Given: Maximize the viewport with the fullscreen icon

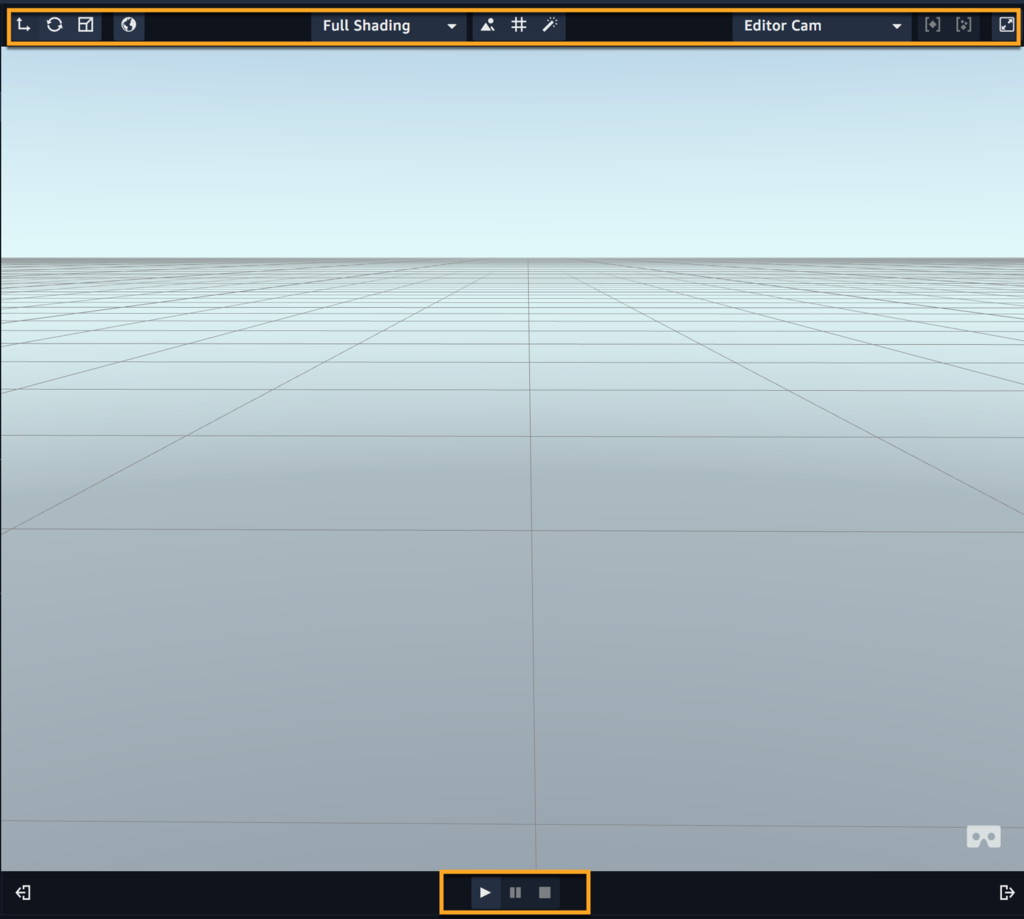Looking at the screenshot, I should [x=1006, y=25].
